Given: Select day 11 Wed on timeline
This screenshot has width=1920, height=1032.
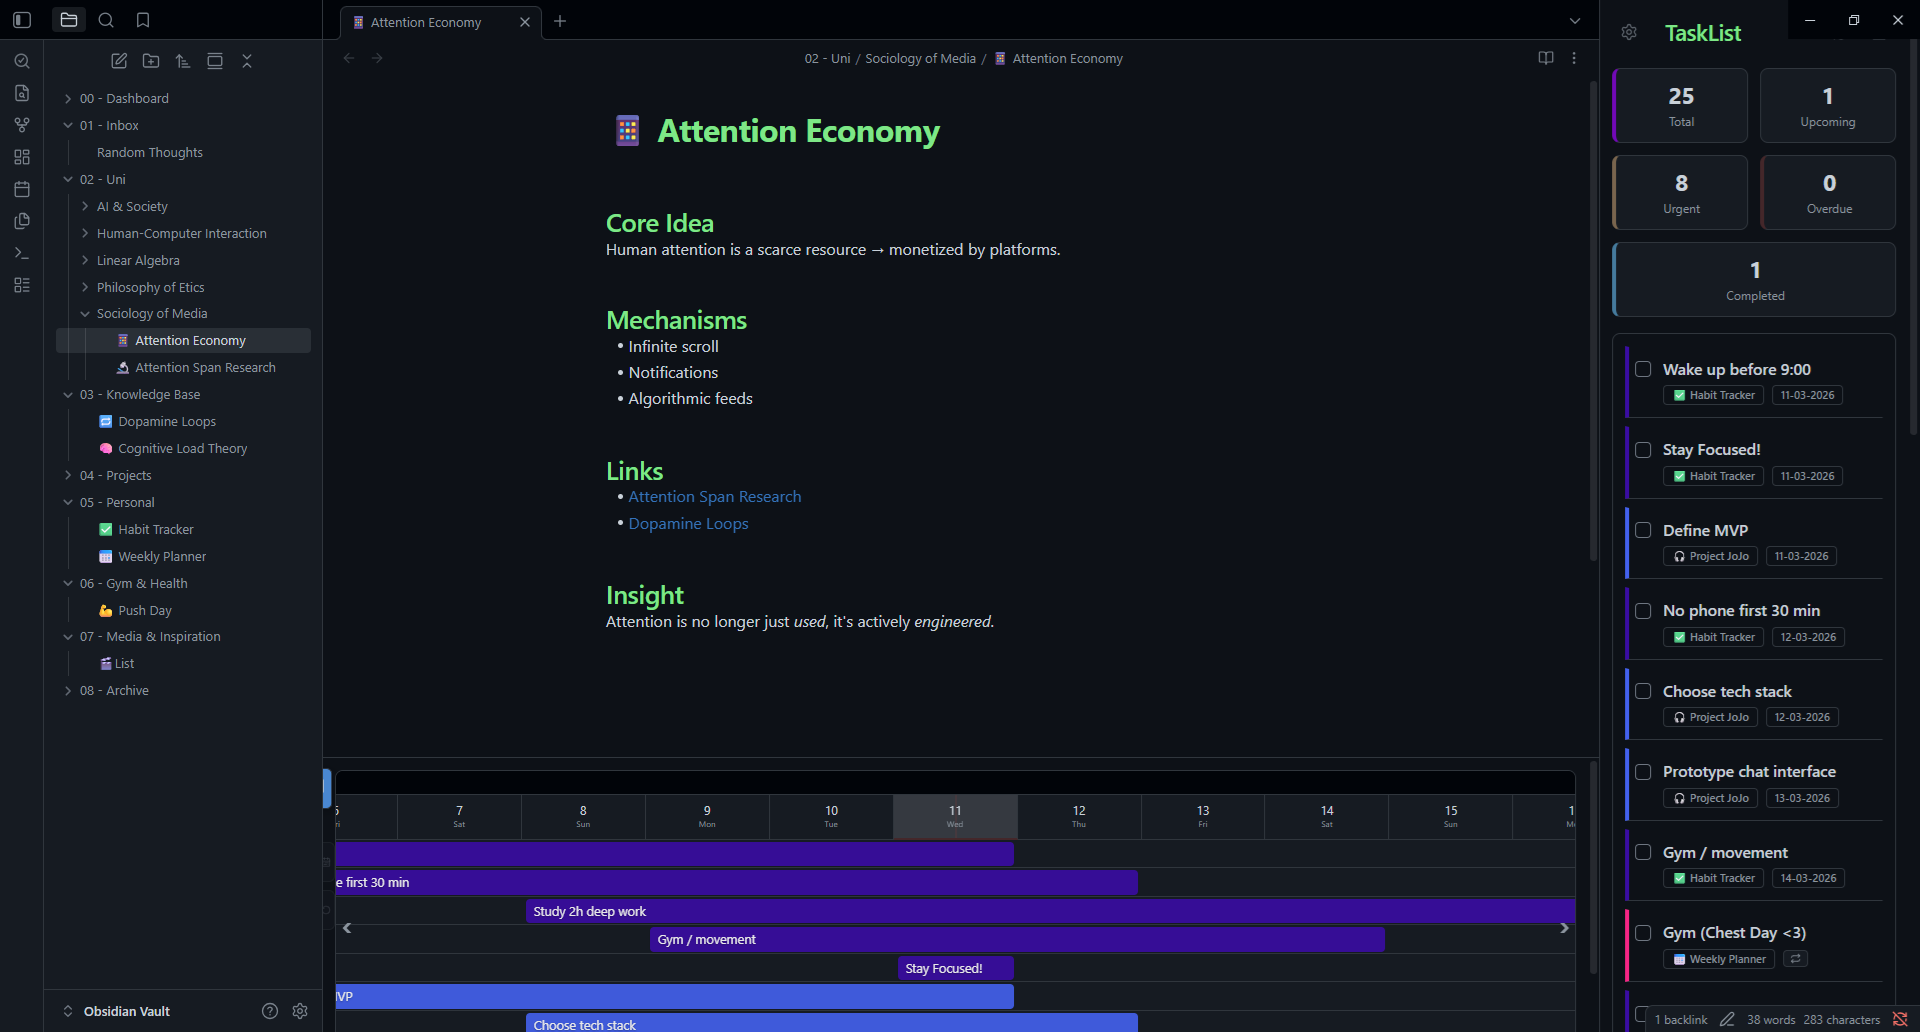Looking at the screenshot, I should [955, 816].
